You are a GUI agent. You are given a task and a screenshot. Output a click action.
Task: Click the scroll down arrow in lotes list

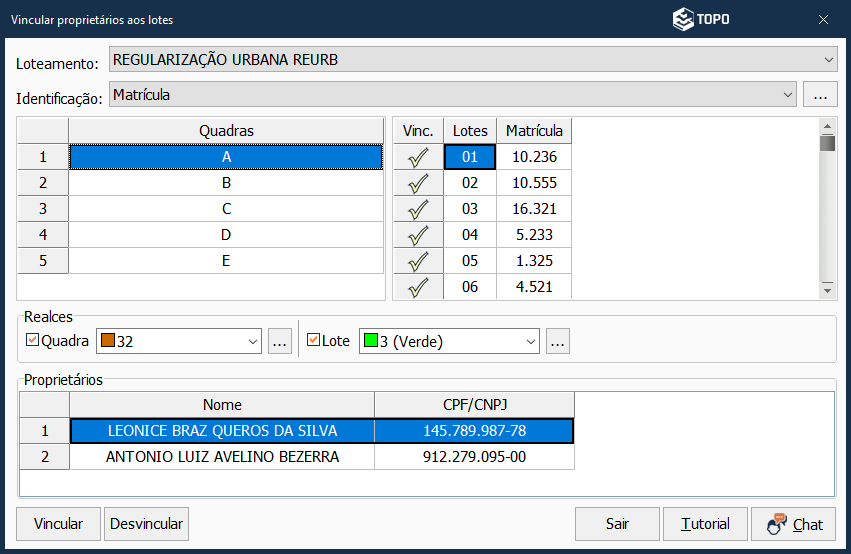[x=827, y=289]
